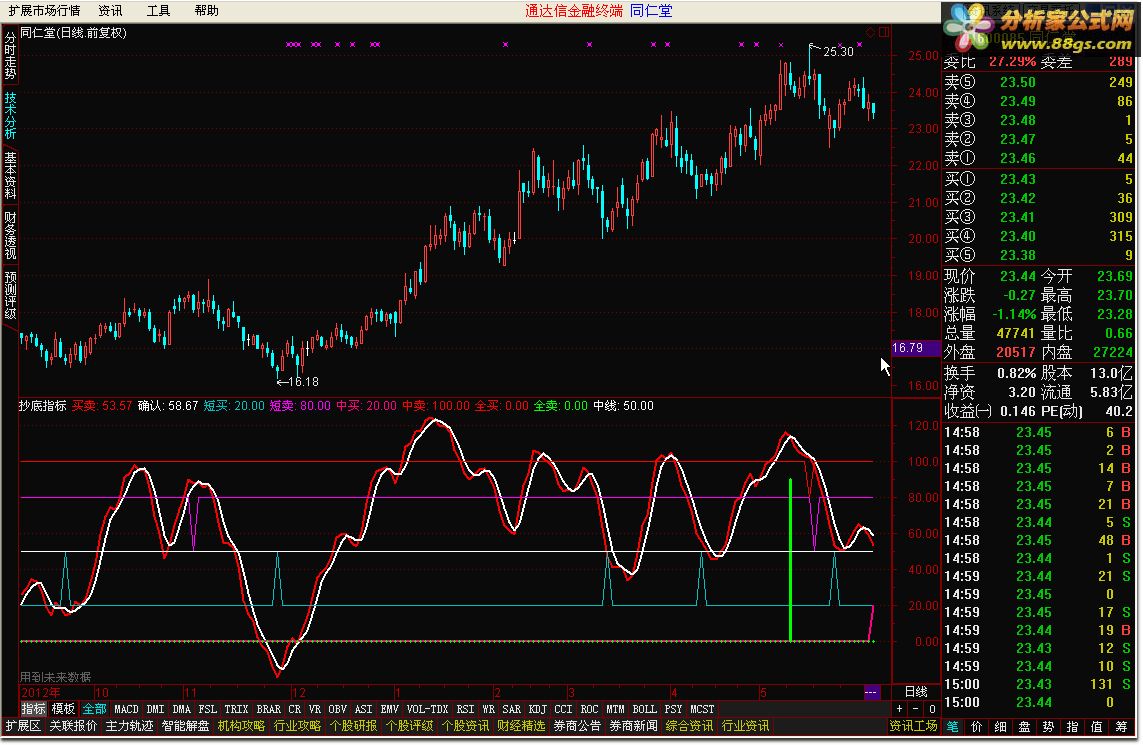This screenshot has width=1143, height=745.
Task: Open the 扩展区 tab
Action: click(x=23, y=726)
